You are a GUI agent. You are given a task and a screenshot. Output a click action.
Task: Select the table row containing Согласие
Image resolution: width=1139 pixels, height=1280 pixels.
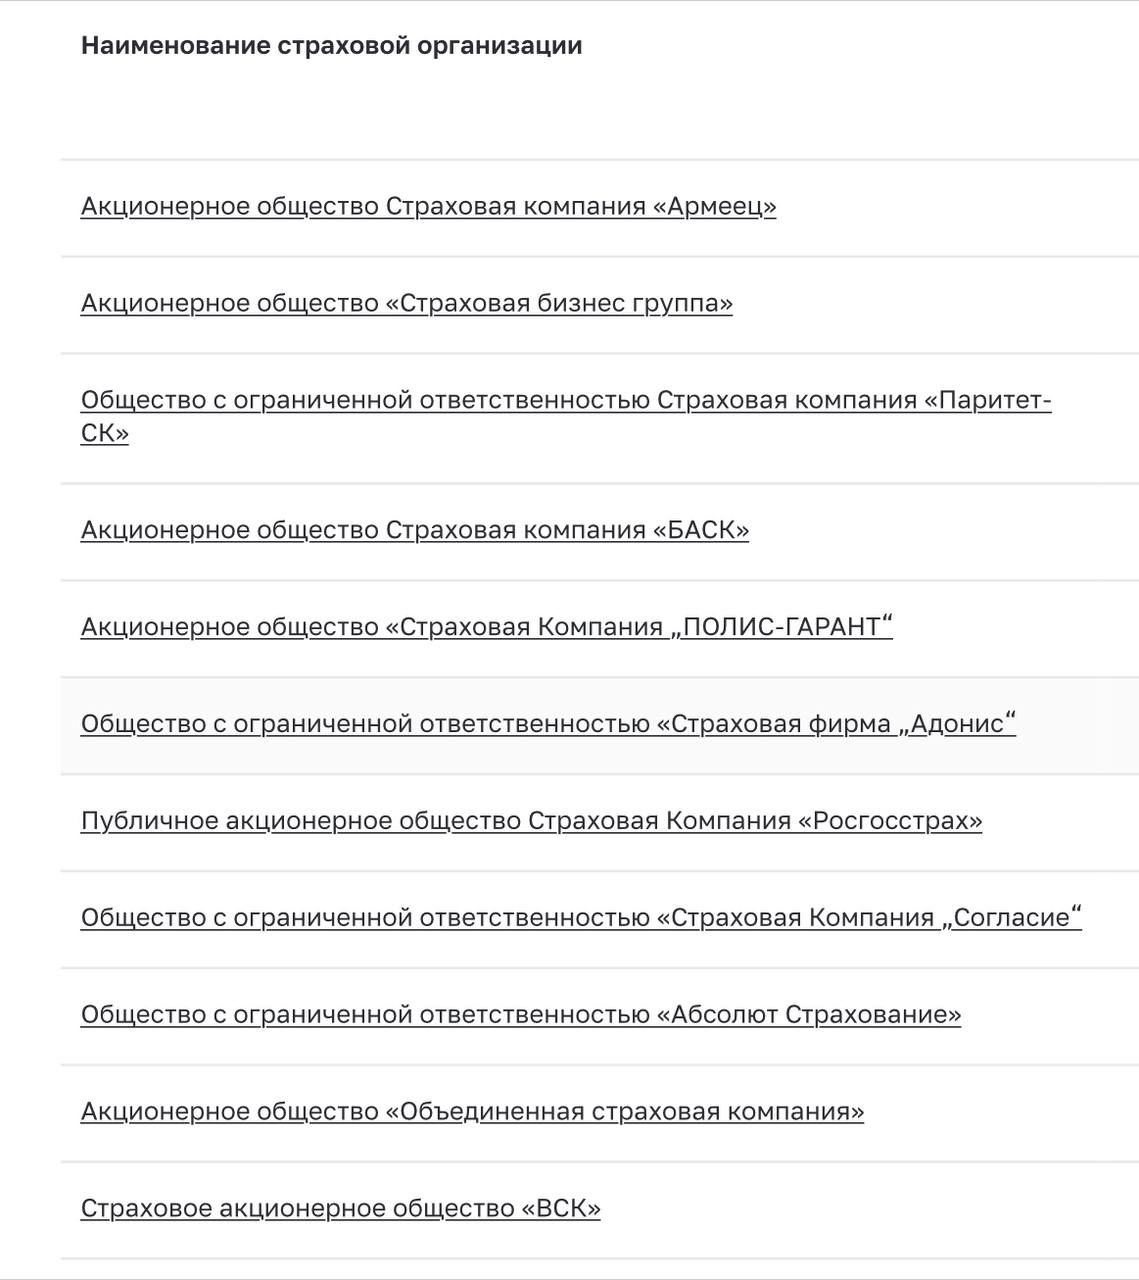599,919
